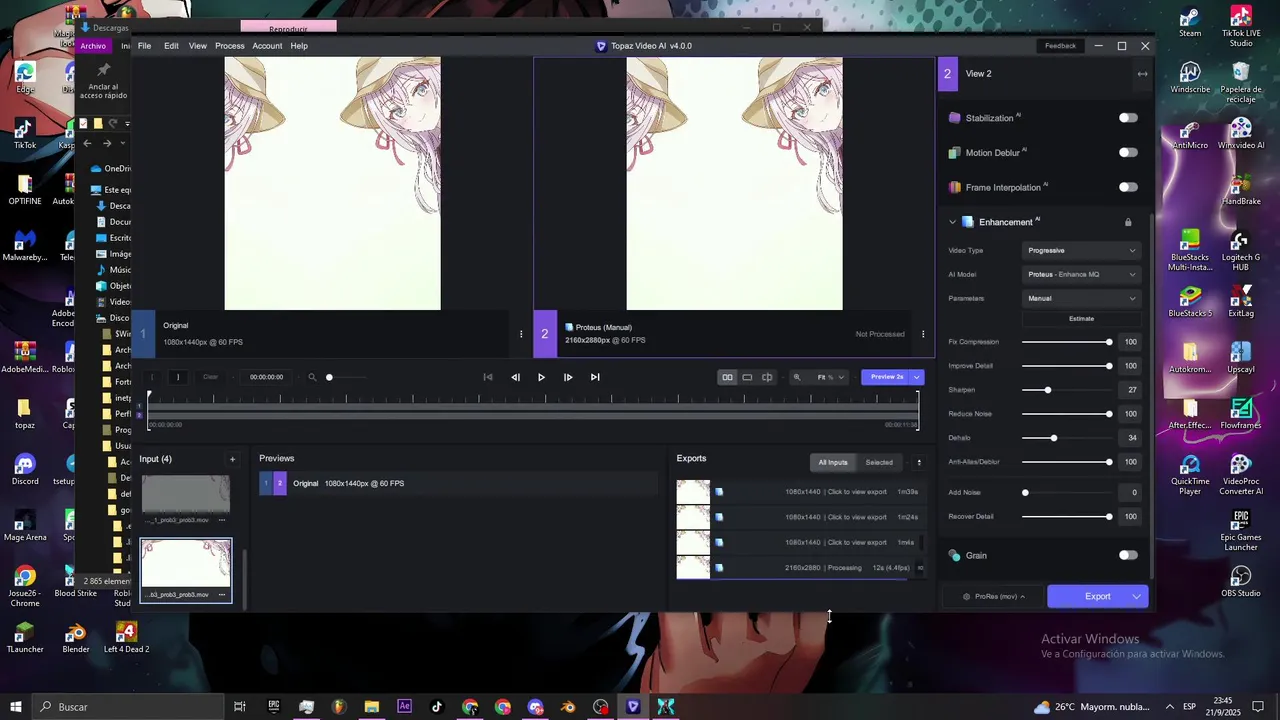Open OBS Studio desktop shortcut

tap(1241, 582)
